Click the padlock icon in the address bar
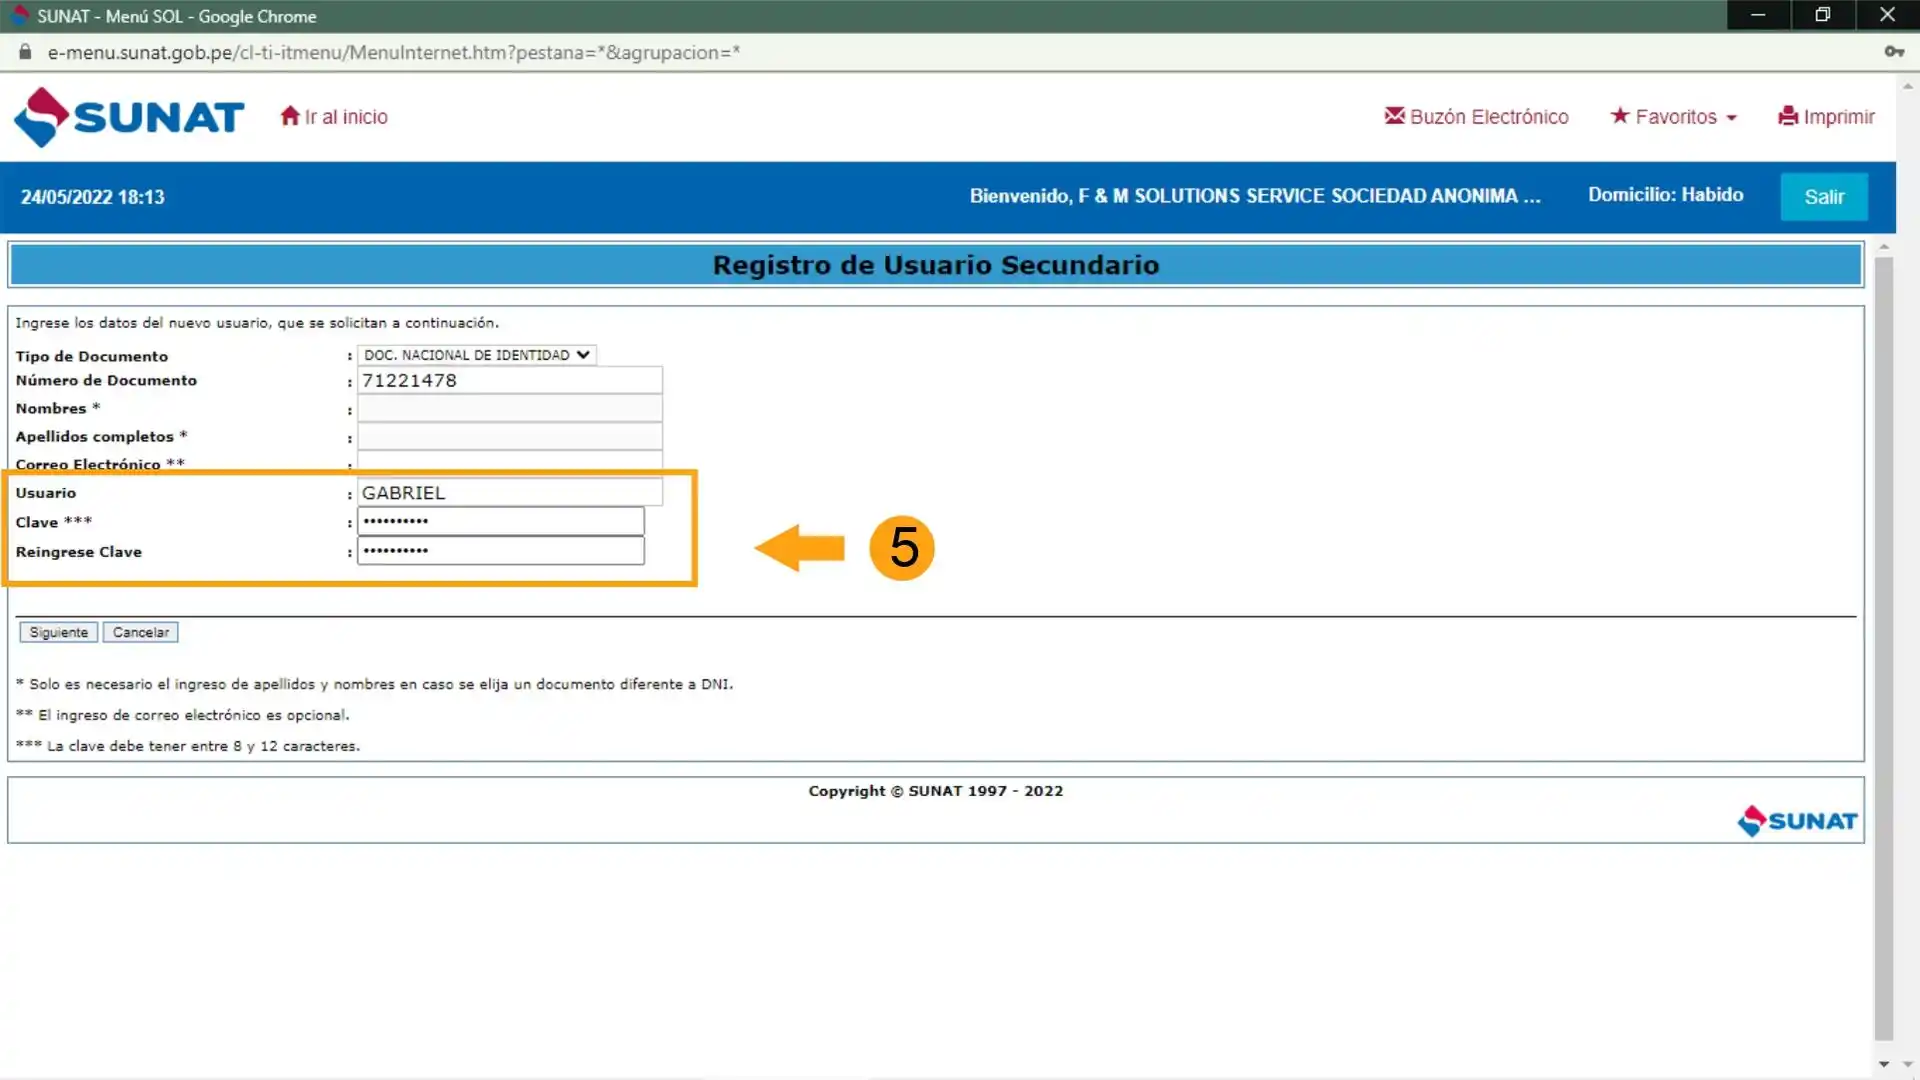This screenshot has height=1080, width=1920. [x=25, y=52]
